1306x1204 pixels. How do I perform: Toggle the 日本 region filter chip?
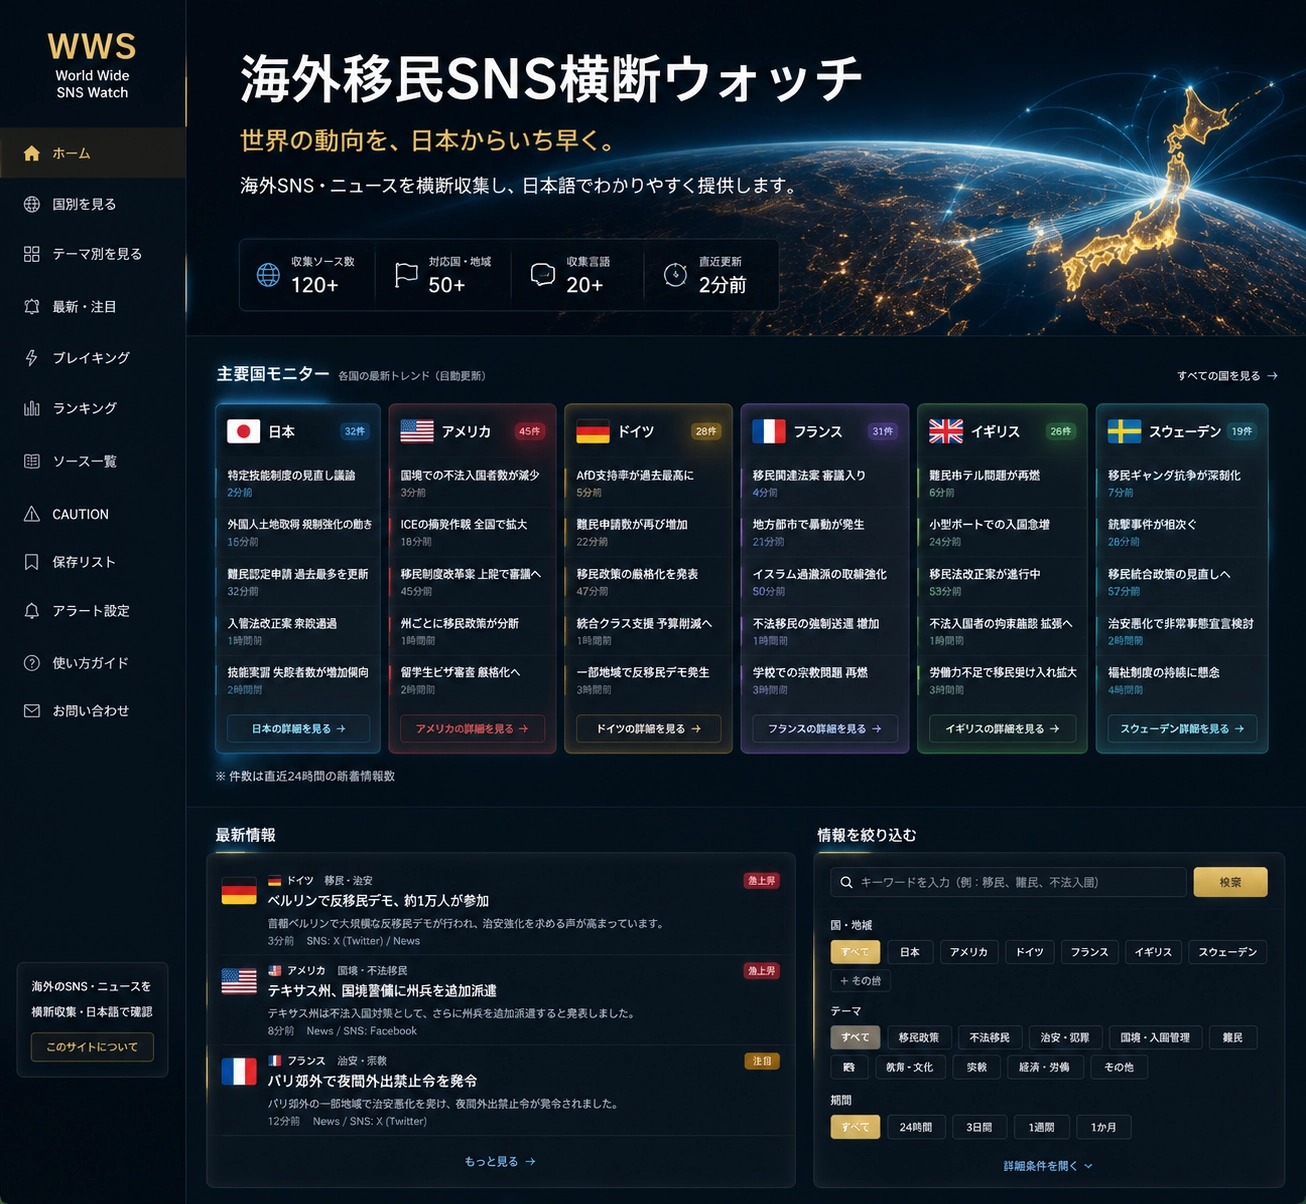(910, 952)
